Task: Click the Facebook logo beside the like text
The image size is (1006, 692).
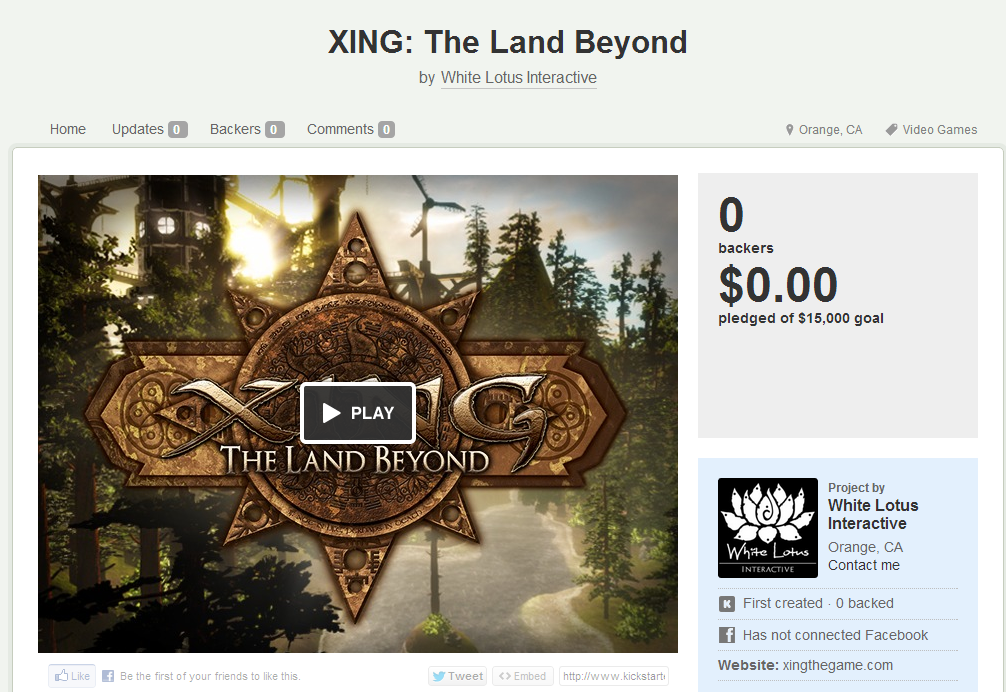Action: click(108, 676)
